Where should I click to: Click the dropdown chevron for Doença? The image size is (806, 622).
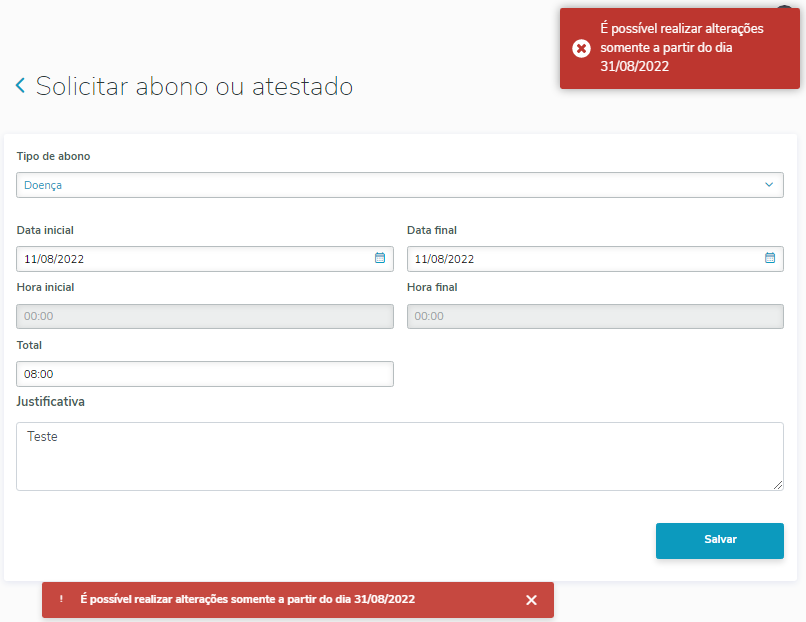(x=769, y=185)
